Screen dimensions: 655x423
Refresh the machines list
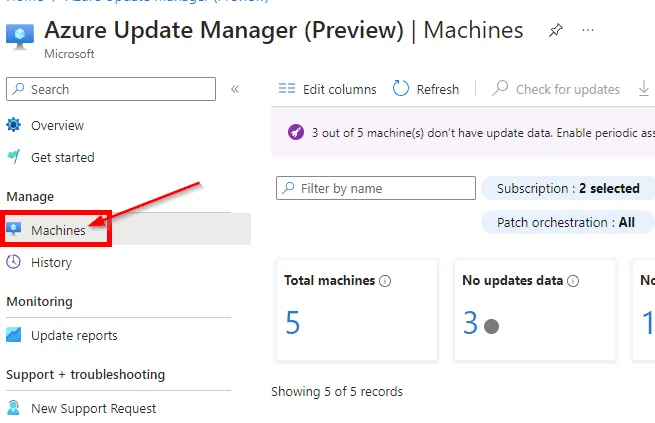pos(426,89)
